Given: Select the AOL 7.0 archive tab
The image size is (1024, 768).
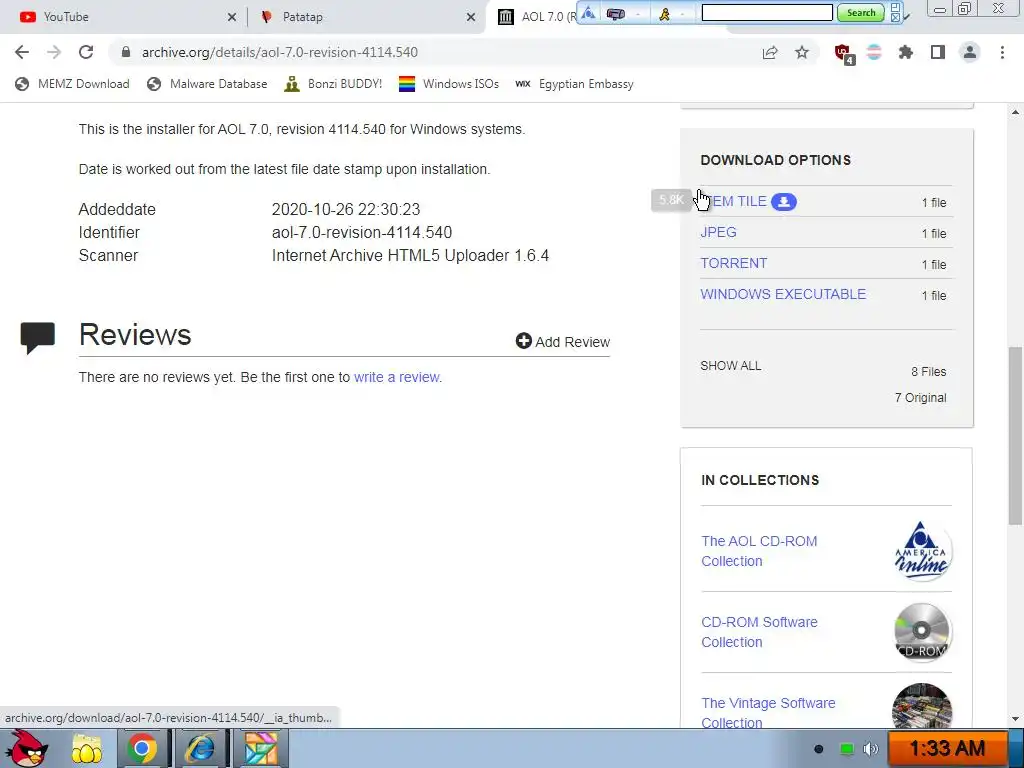Looking at the screenshot, I should [536, 17].
